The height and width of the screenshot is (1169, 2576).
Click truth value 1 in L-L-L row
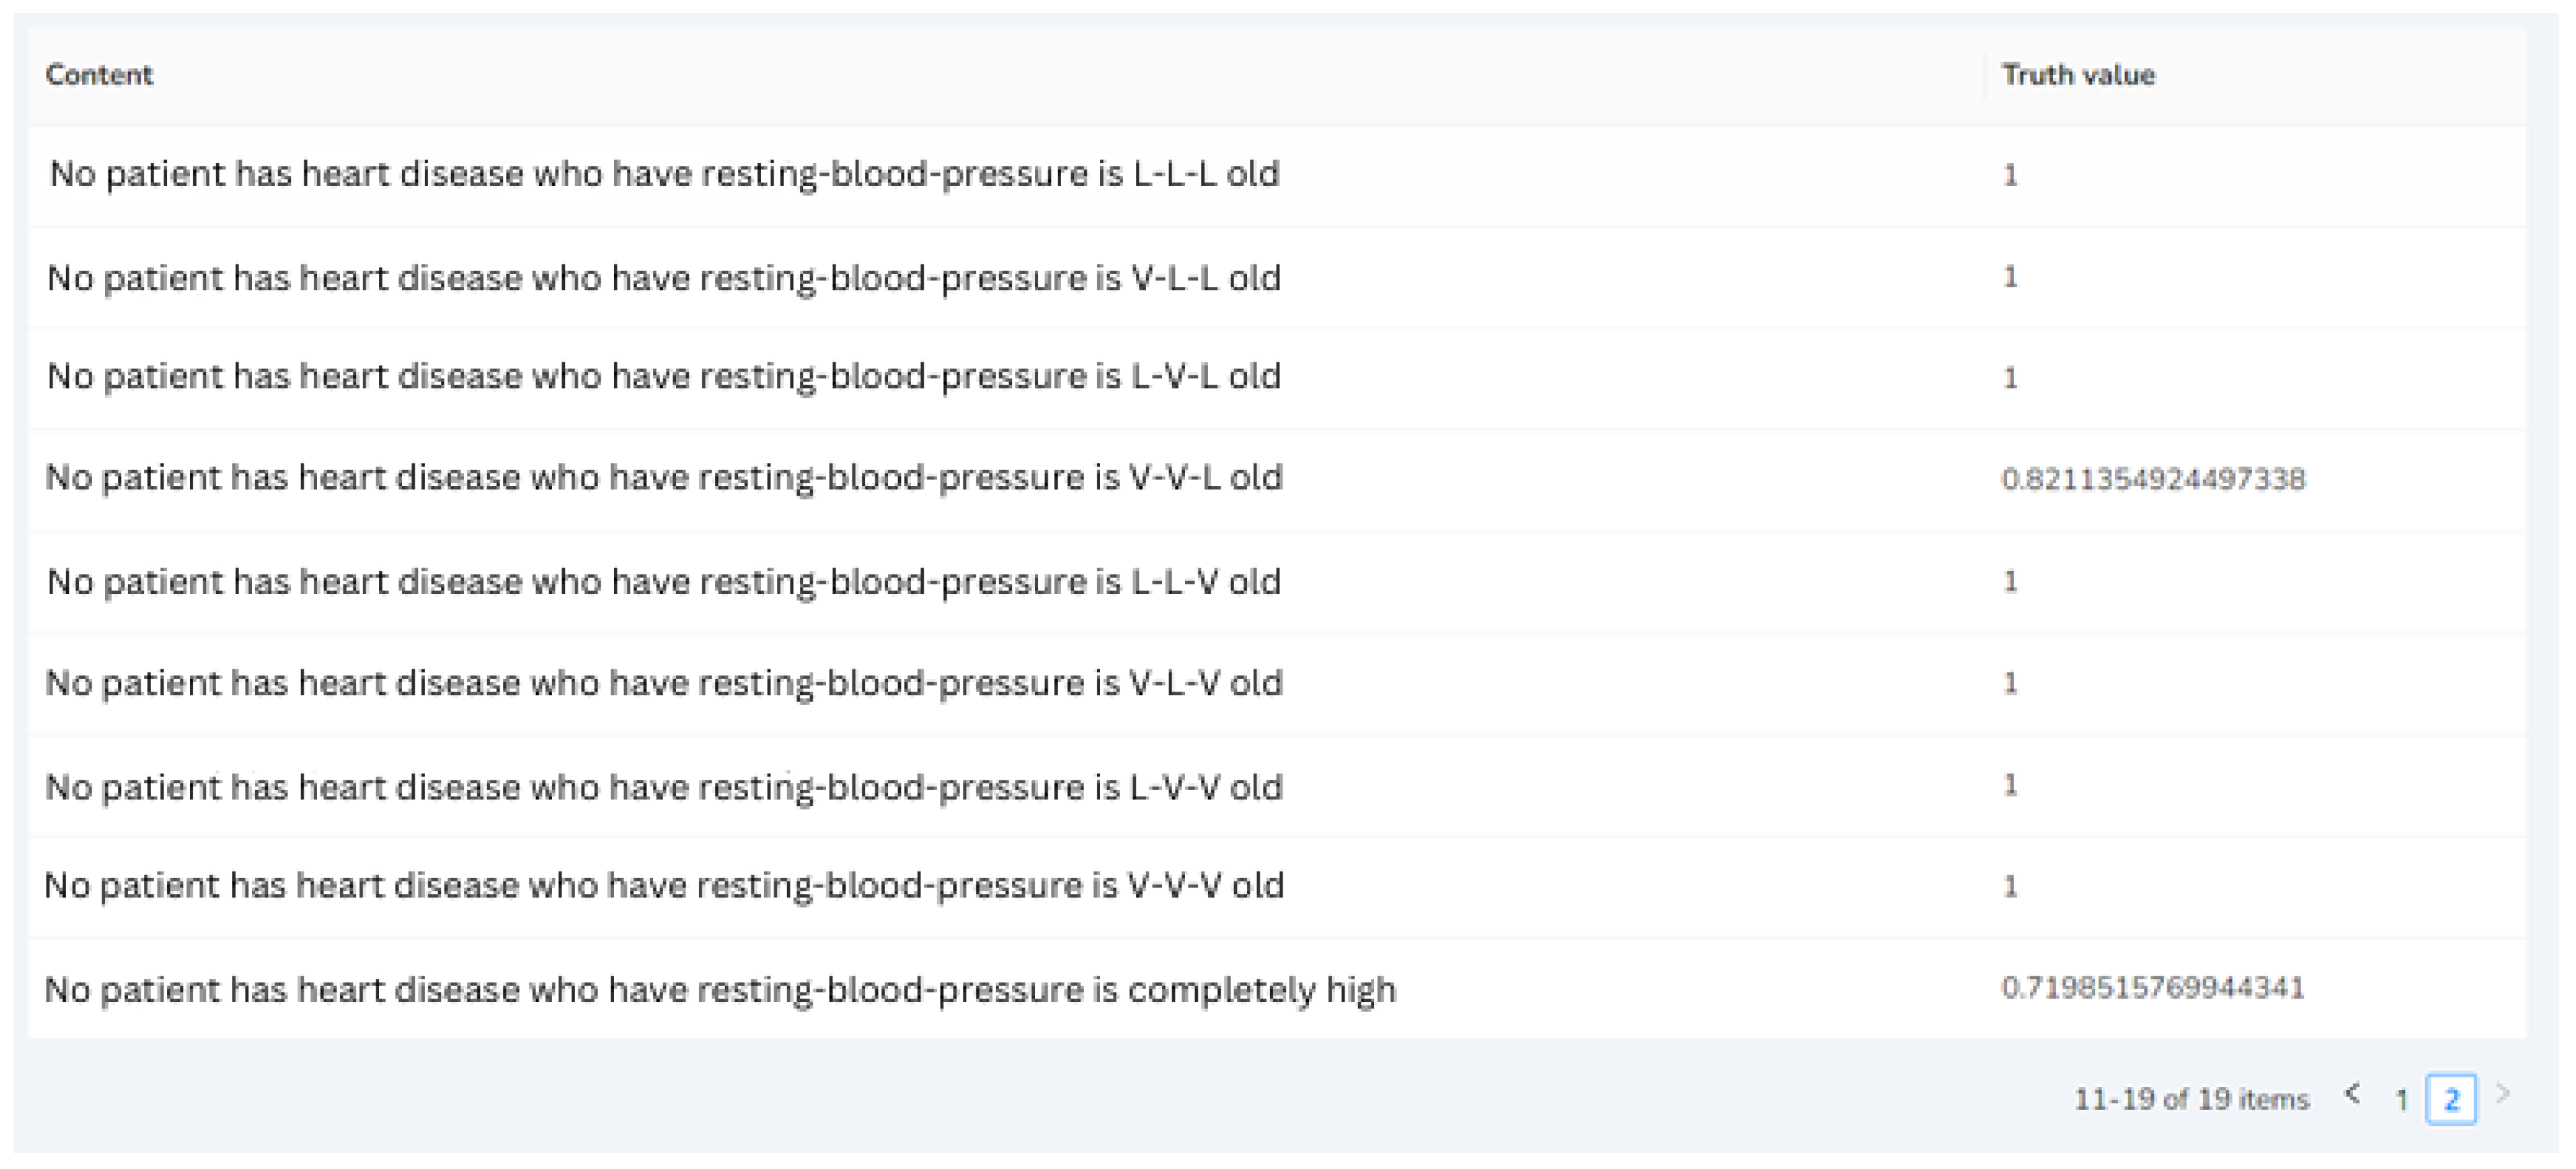coord(2010,176)
